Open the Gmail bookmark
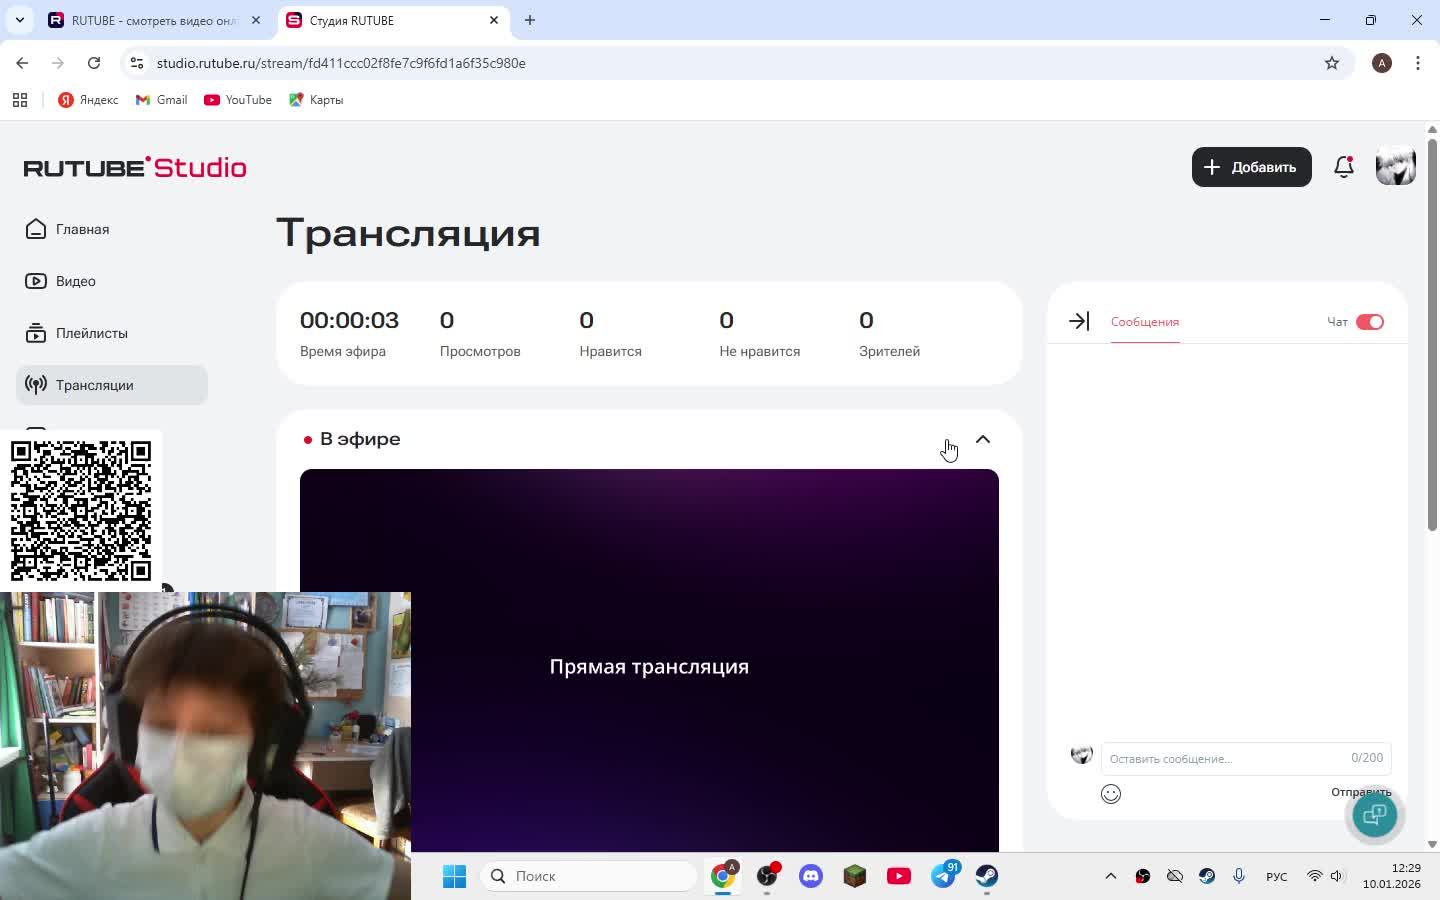1440x900 pixels. [162, 100]
